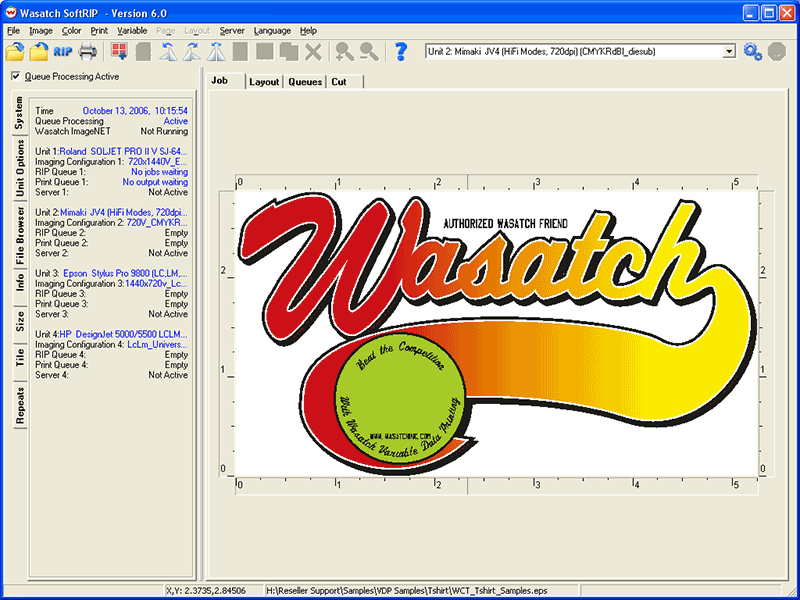Click the rotate counterclockwise icon
Screen dimensions: 800x600
pos(168,52)
